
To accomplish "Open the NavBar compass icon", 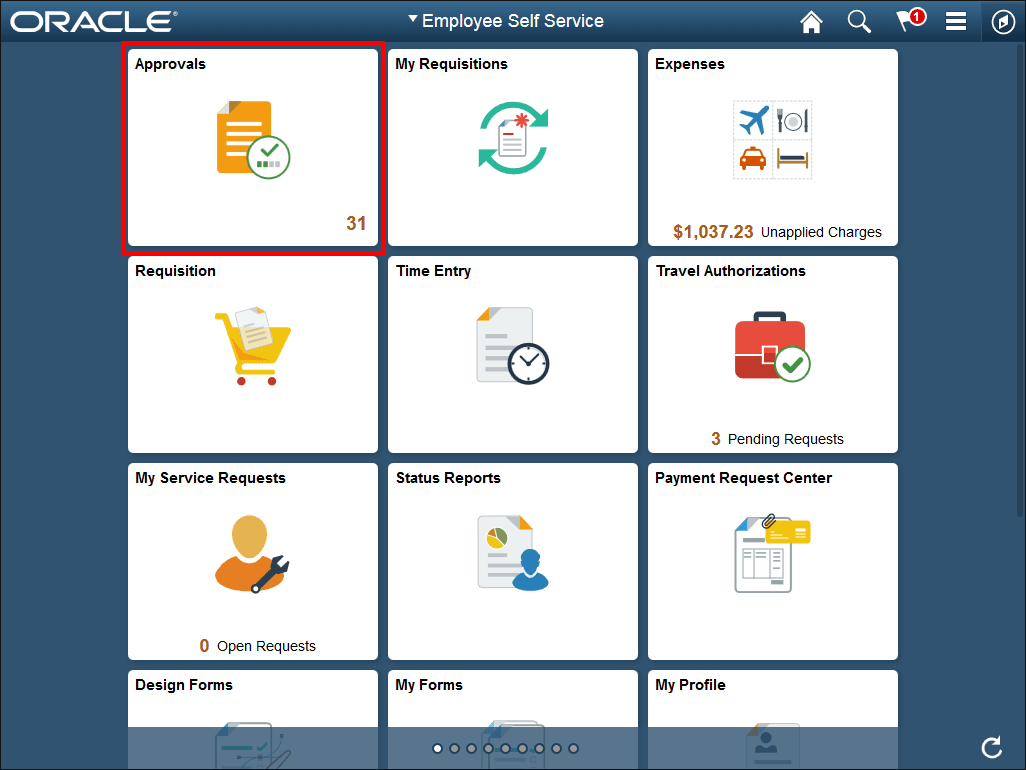I will click(1004, 21).
